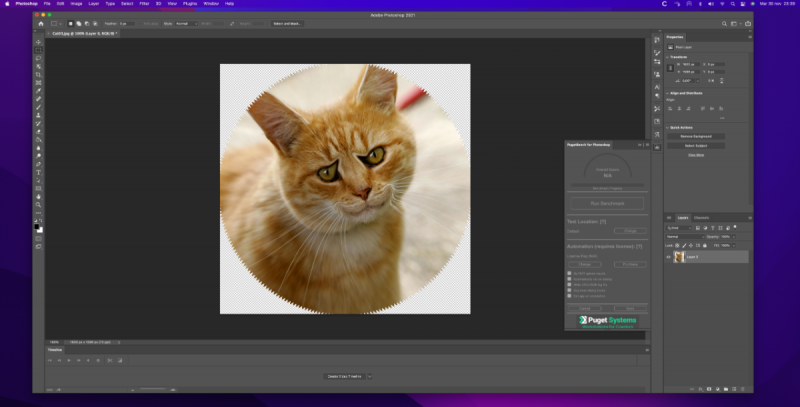Image resolution: width=800 pixels, height=407 pixels.
Task: Select the Hand tool
Action: click(38, 196)
